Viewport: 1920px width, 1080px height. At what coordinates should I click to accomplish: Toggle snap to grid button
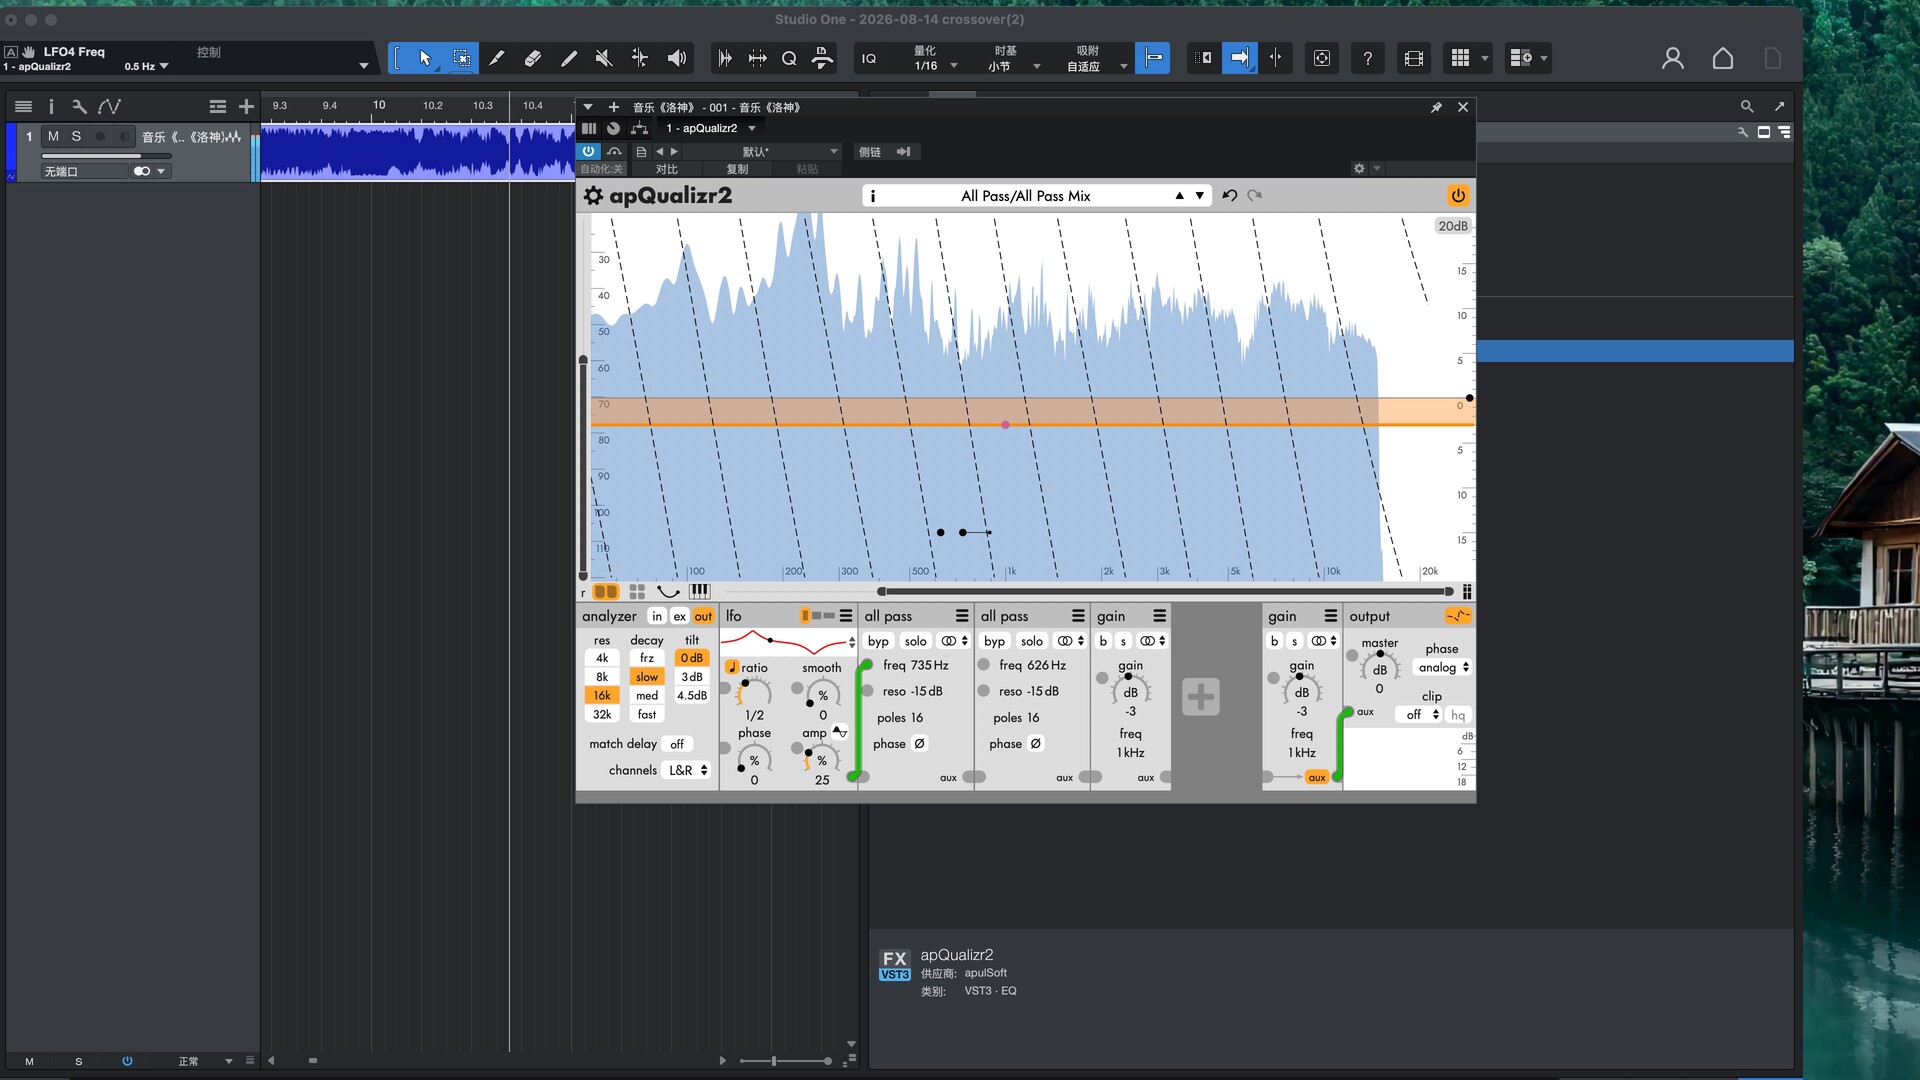coord(1153,58)
